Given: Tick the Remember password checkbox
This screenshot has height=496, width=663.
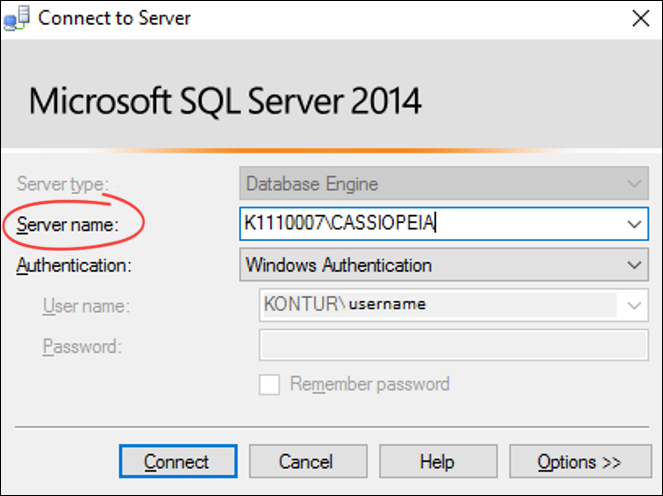Looking at the screenshot, I should click(x=269, y=384).
